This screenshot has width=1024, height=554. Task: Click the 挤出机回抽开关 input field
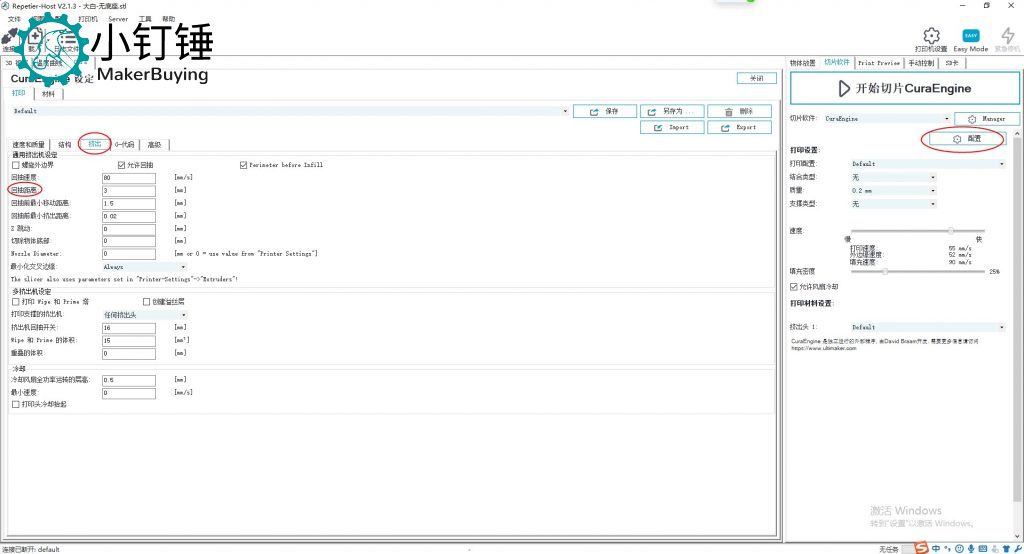tap(129, 327)
